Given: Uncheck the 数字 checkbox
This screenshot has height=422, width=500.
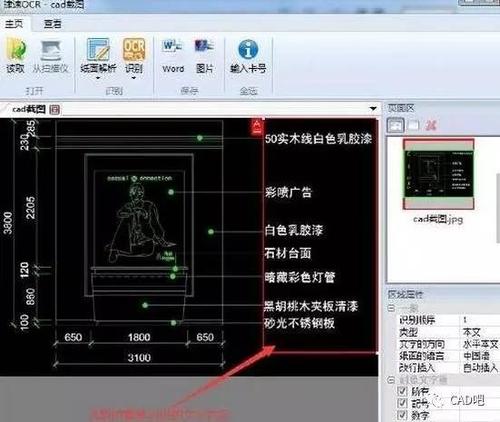Looking at the screenshot, I should 402,415.
